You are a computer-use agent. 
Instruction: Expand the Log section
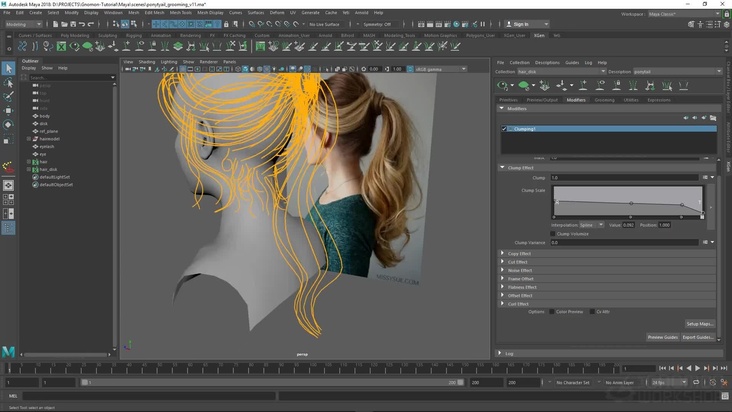(500, 353)
